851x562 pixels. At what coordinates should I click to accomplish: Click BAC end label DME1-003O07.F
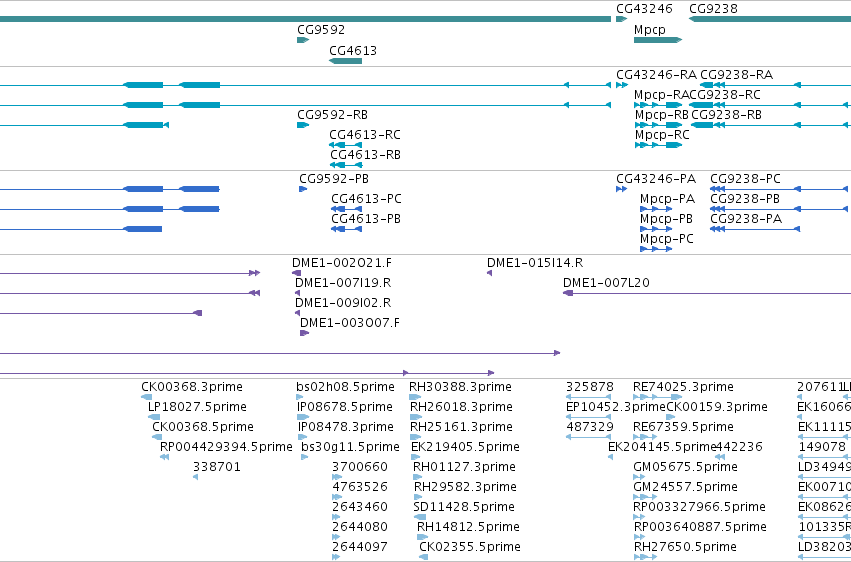(350, 323)
